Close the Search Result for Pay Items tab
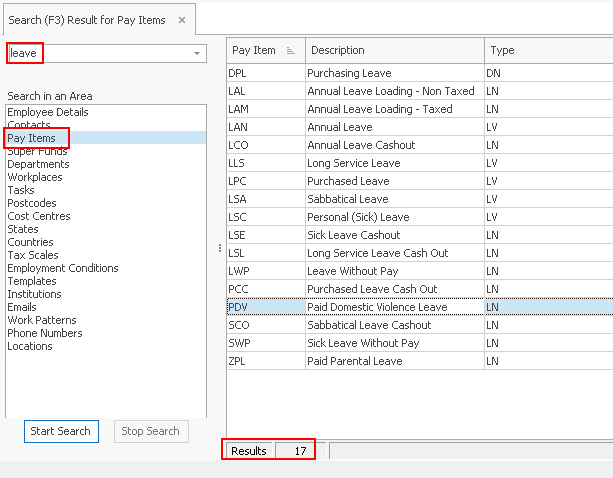Viewport: 613px width, 478px height. (x=182, y=20)
